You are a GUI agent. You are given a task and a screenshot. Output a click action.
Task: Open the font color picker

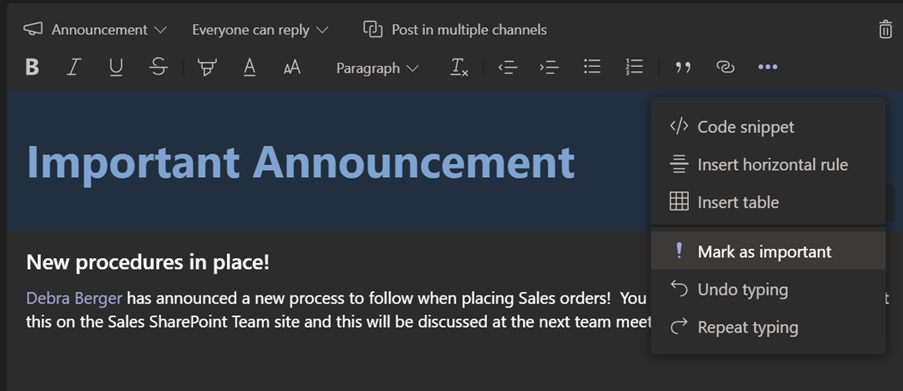pyautogui.click(x=249, y=67)
